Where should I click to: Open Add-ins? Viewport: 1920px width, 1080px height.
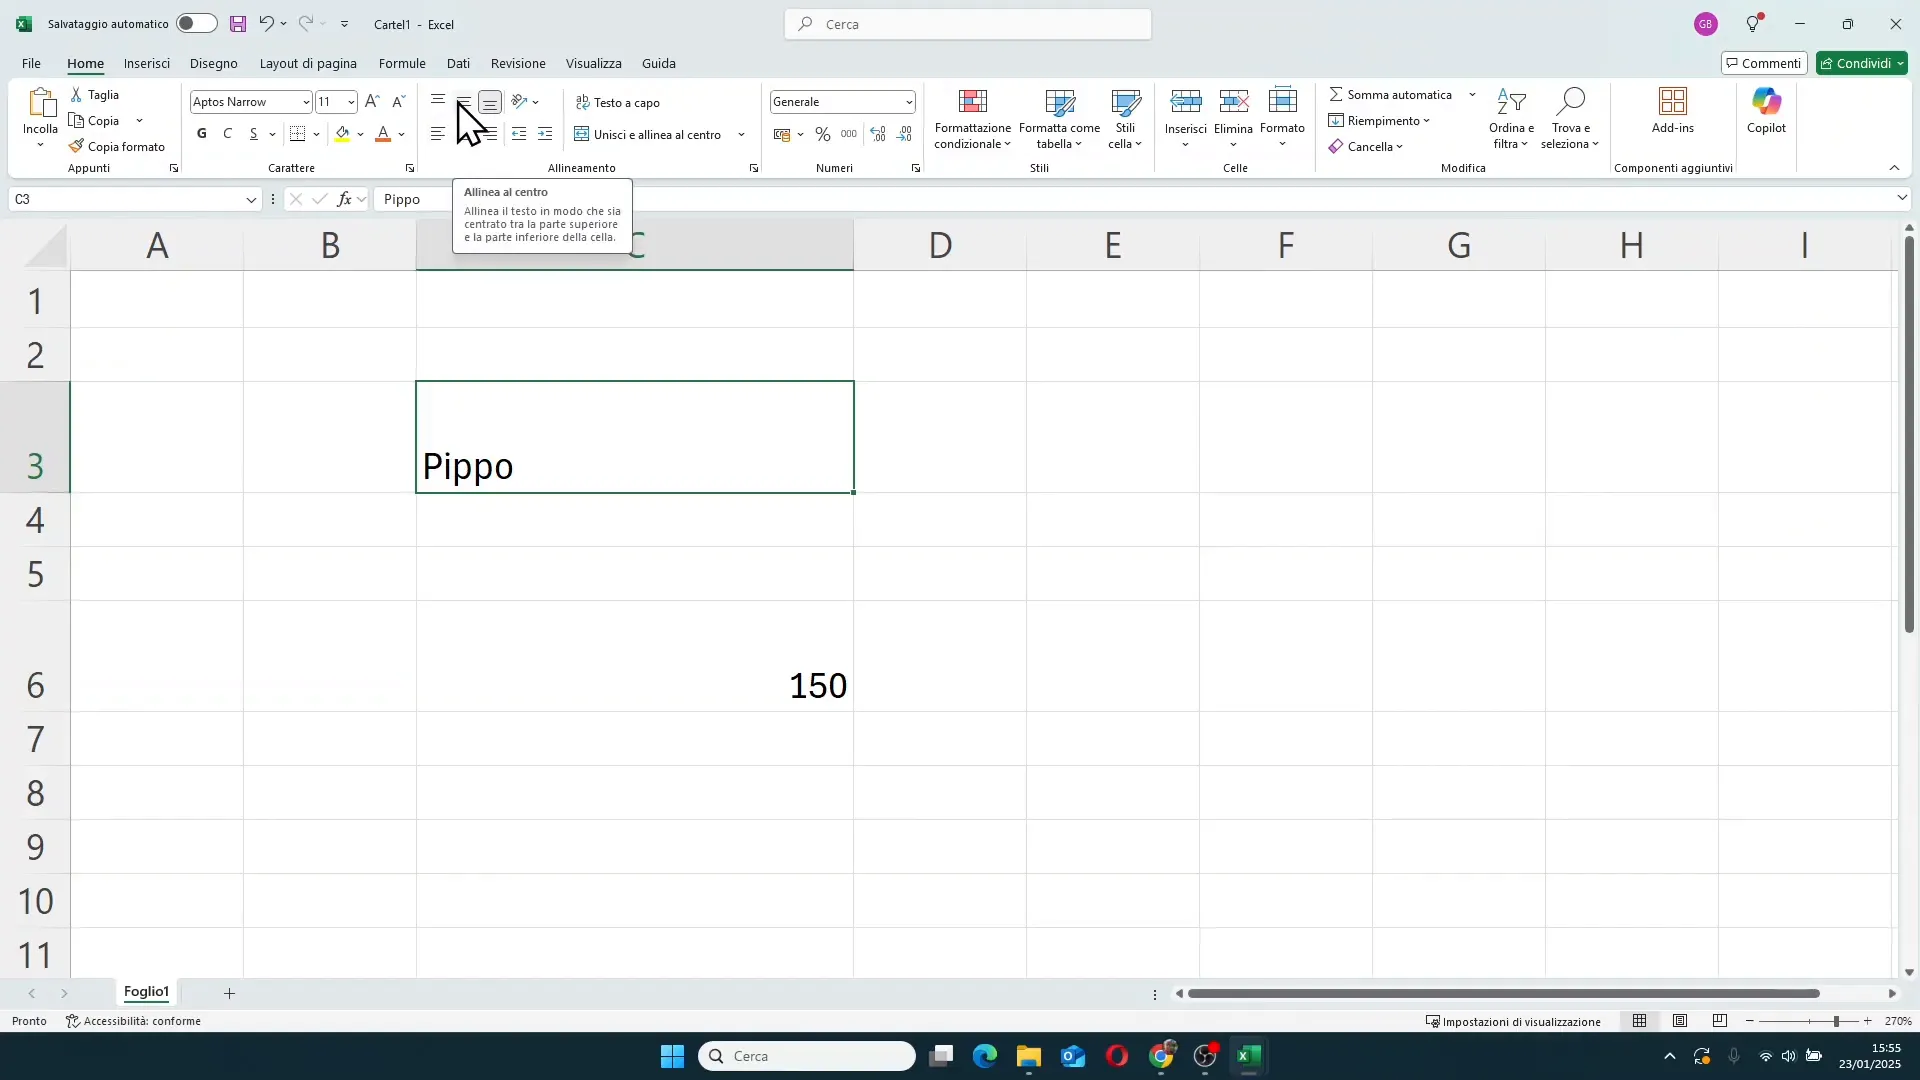click(x=1673, y=111)
